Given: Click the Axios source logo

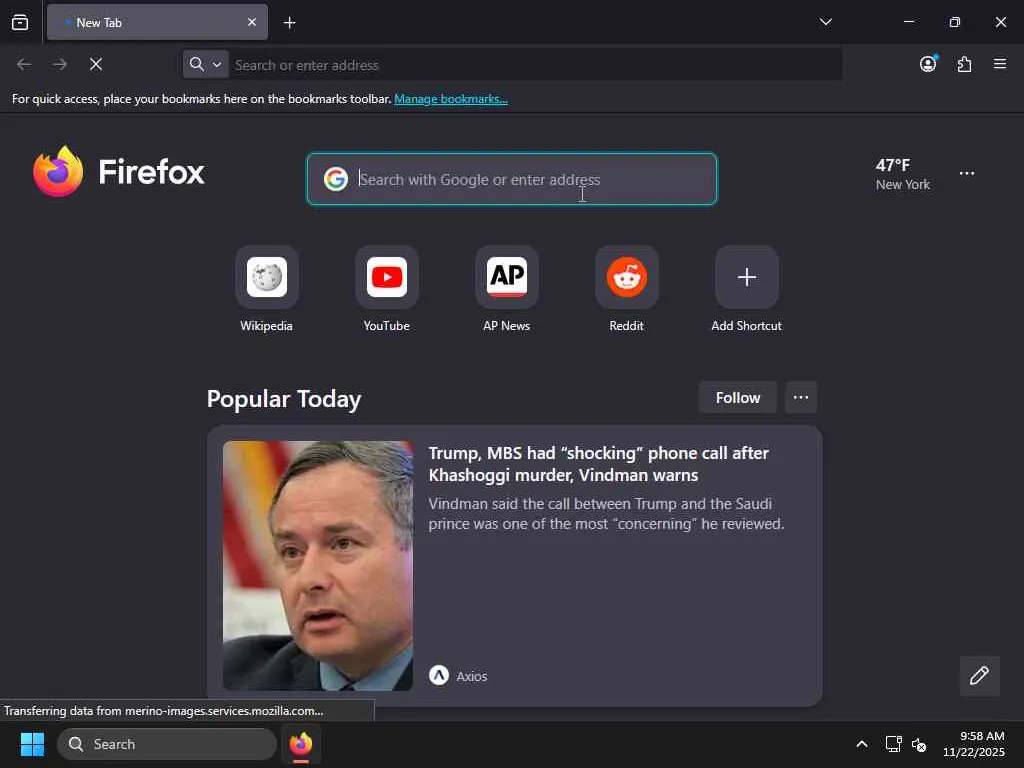Looking at the screenshot, I should tap(439, 675).
